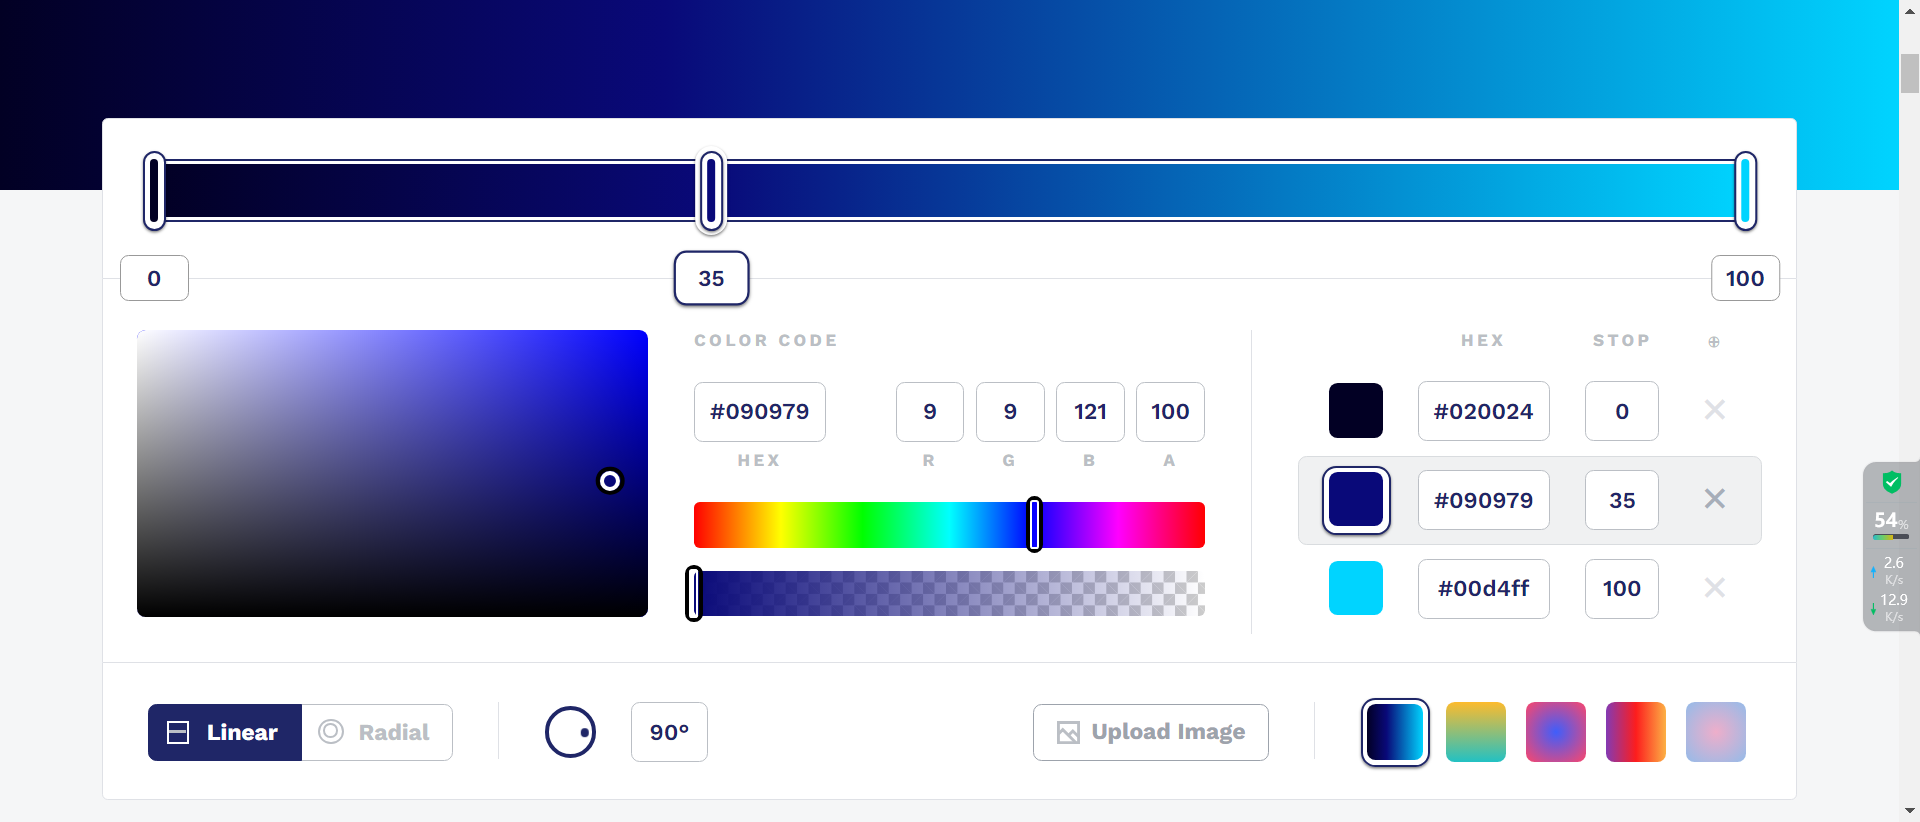Click the color code HEX input field

[x=759, y=412]
